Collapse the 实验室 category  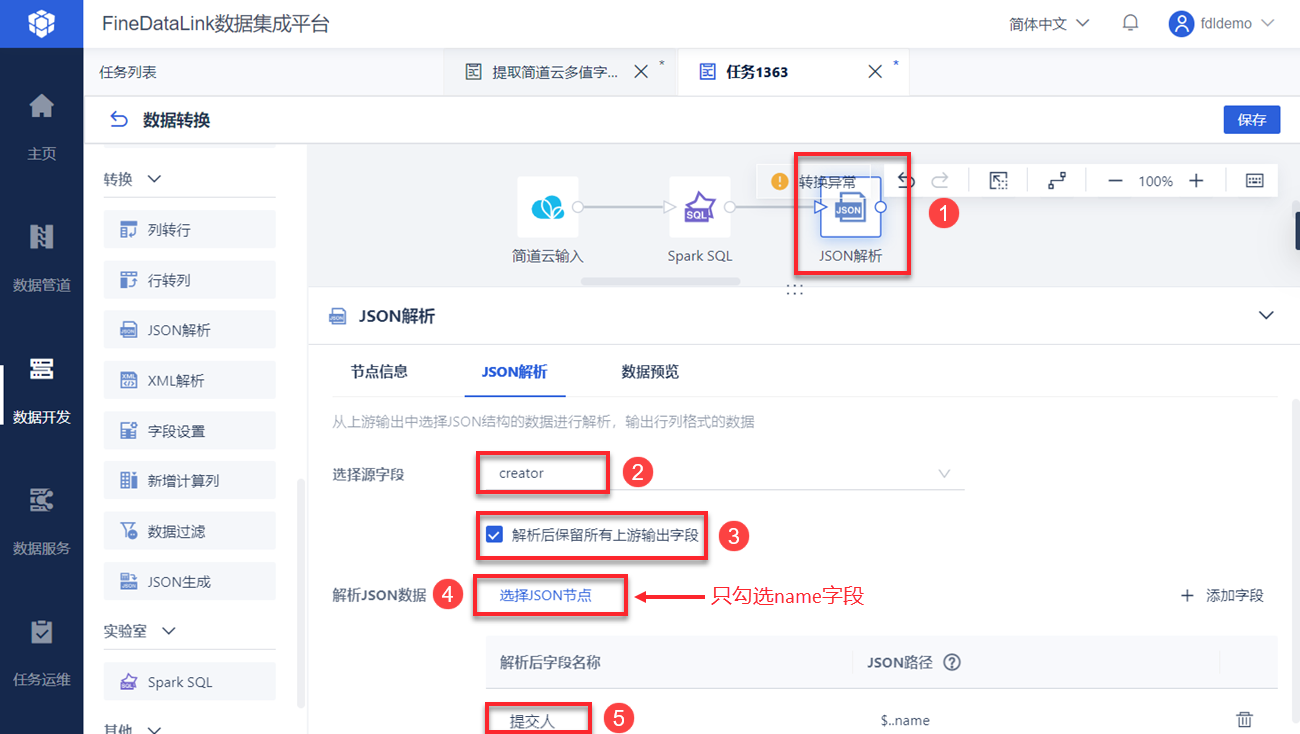(x=169, y=631)
